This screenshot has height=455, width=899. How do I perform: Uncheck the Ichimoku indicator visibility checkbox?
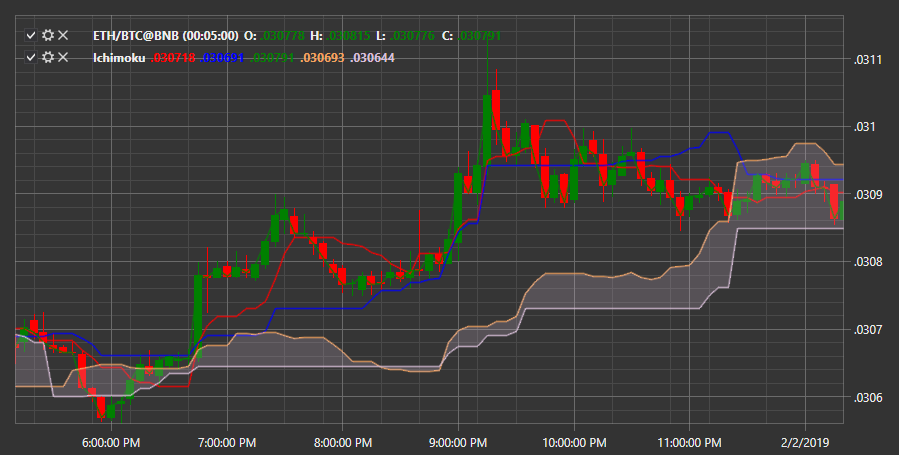(31, 57)
